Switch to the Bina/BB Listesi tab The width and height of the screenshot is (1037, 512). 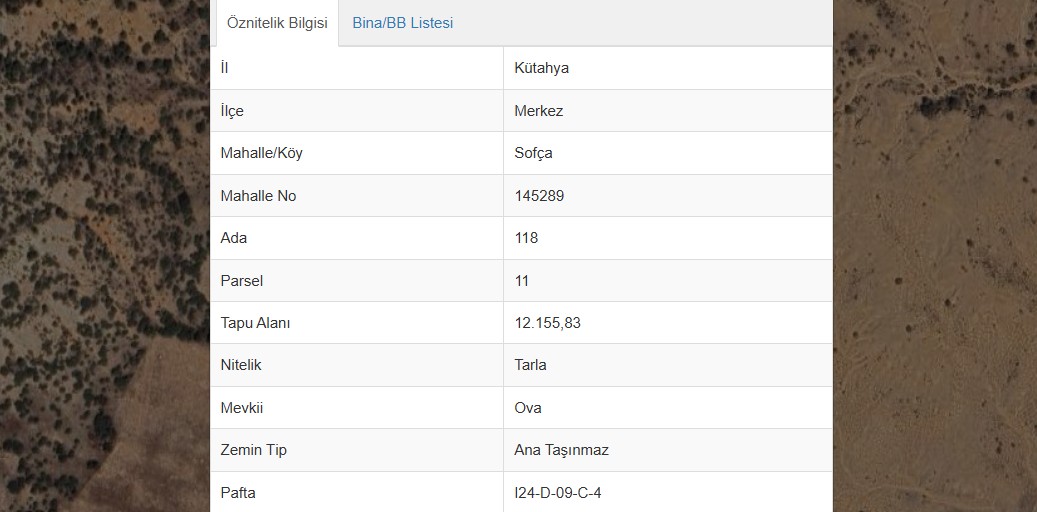click(402, 23)
